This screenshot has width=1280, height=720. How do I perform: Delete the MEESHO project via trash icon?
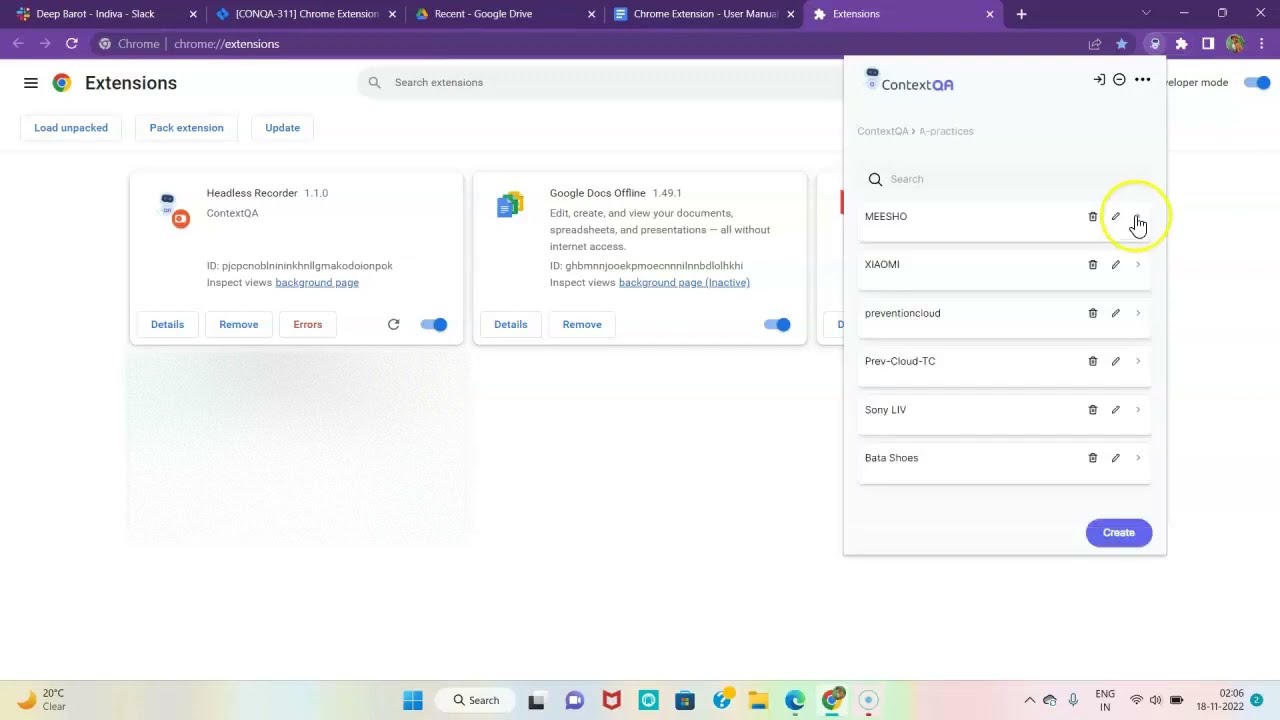[x=1092, y=216]
